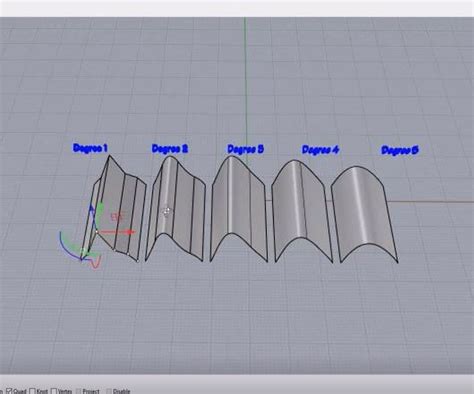Viewport: 474px width, 394px height.
Task: Click the 'Degree 1' text label
Action: (x=90, y=148)
